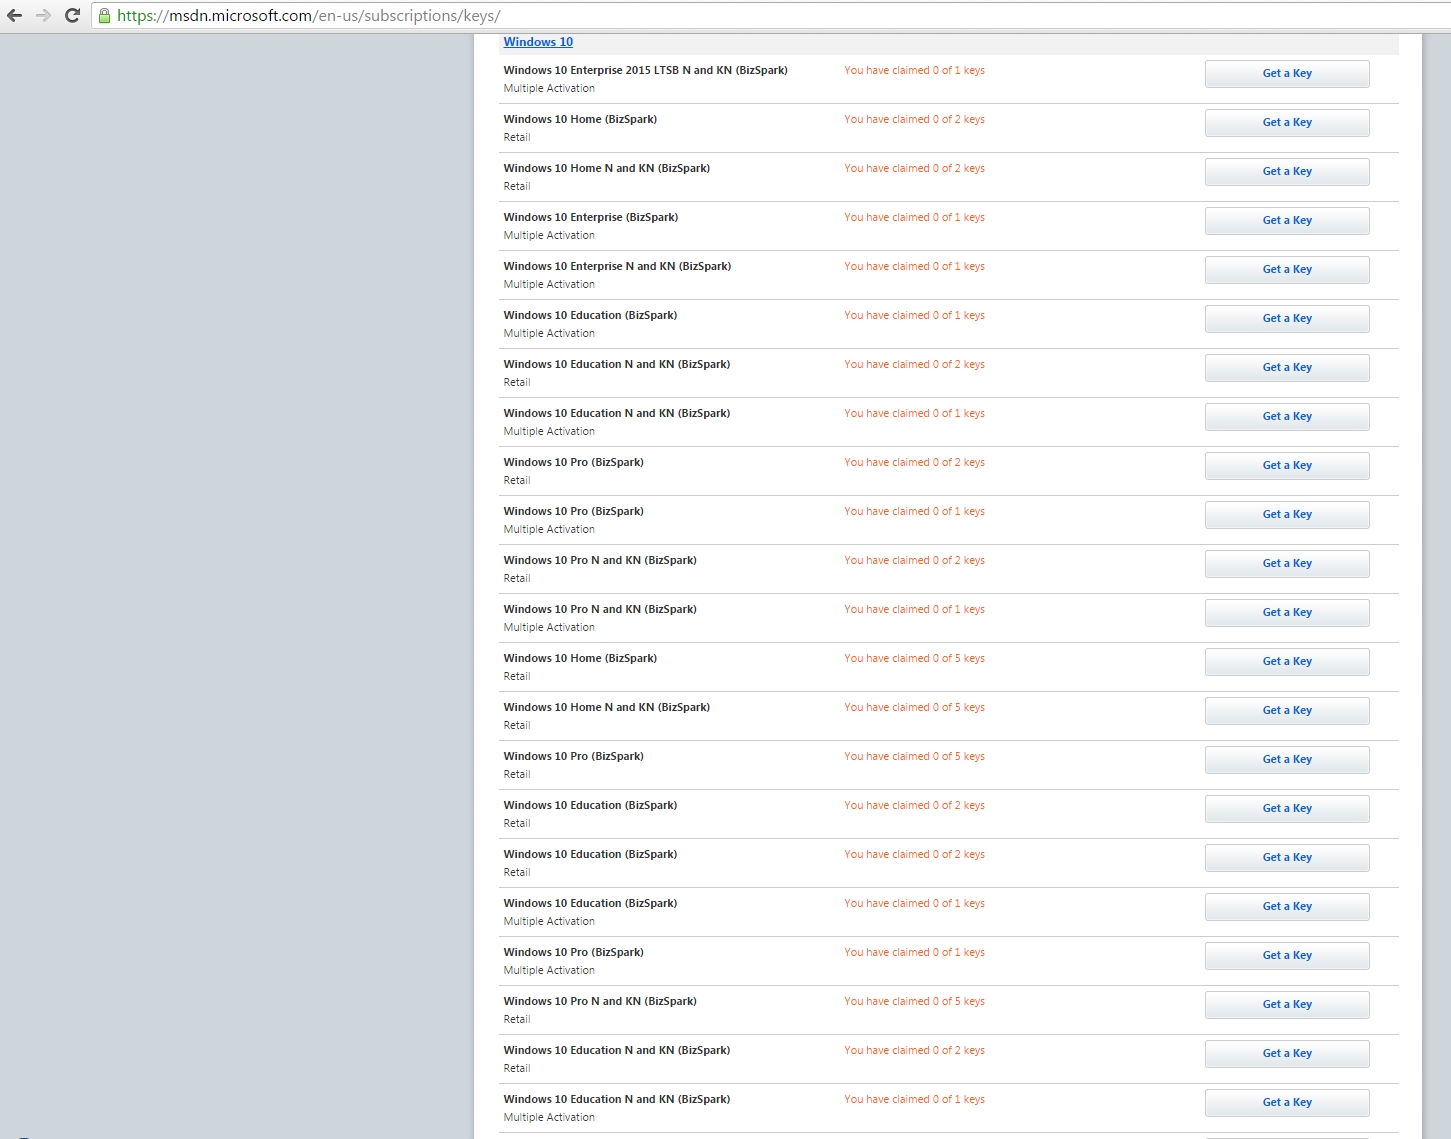
Task: Click 'Retail' under Home N and KN, 5 keys
Action: coord(517,725)
